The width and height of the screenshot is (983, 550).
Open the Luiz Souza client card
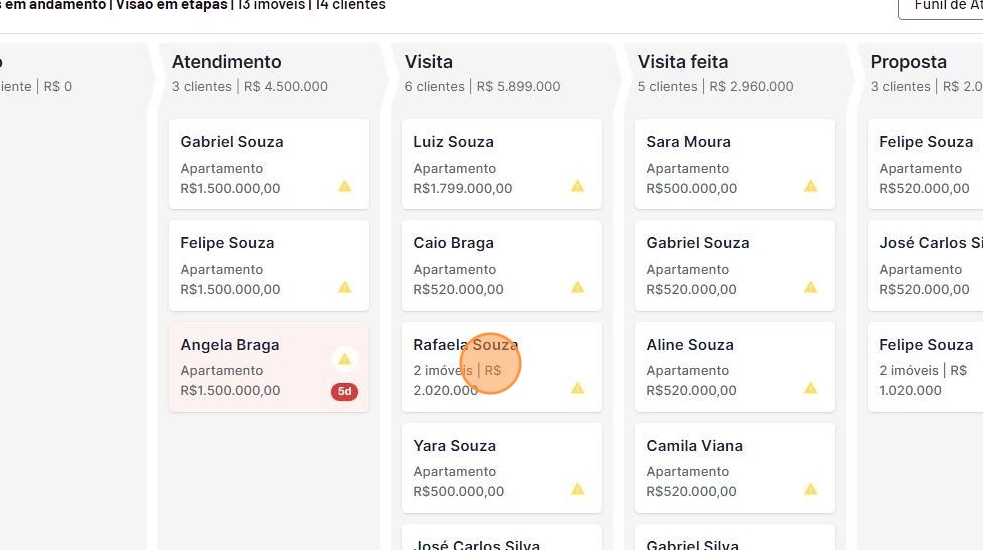pos(501,164)
